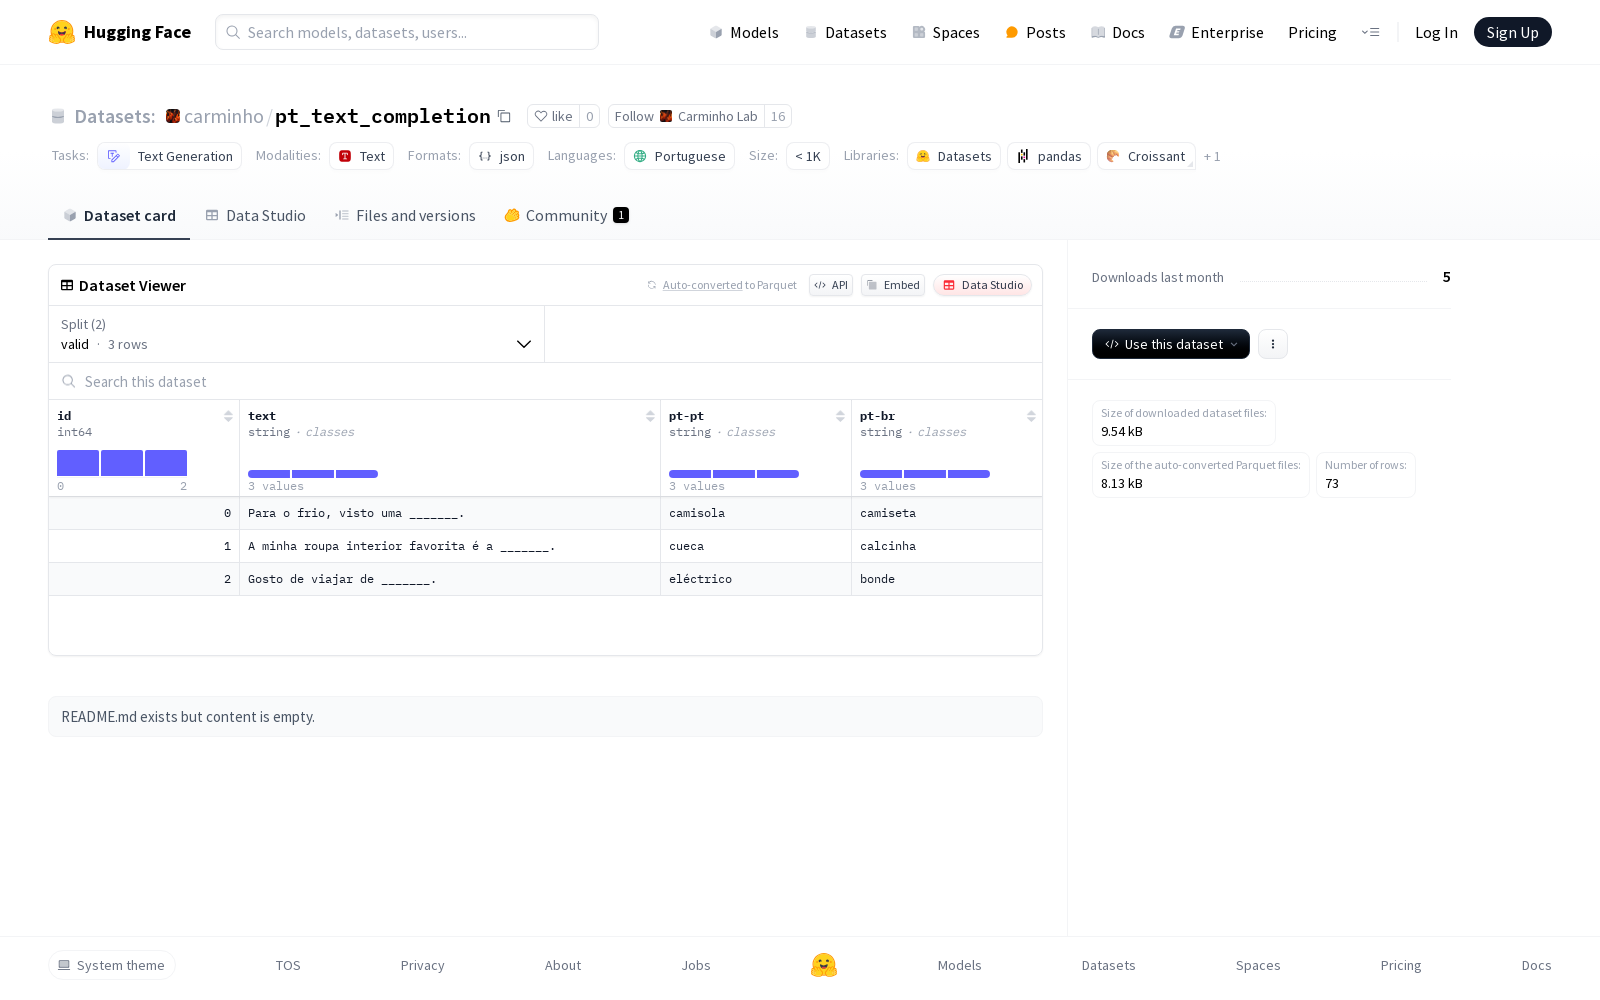Click the Log In link
Image resolution: width=1600 pixels, height=1000 pixels.
pyautogui.click(x=1436, y=32)
